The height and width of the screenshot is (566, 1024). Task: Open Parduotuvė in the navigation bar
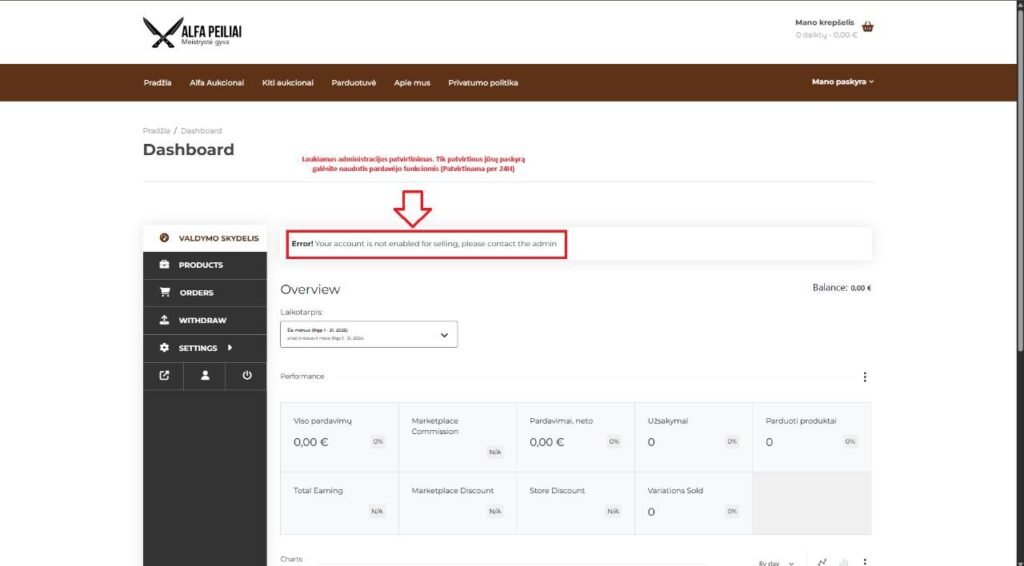354,83
